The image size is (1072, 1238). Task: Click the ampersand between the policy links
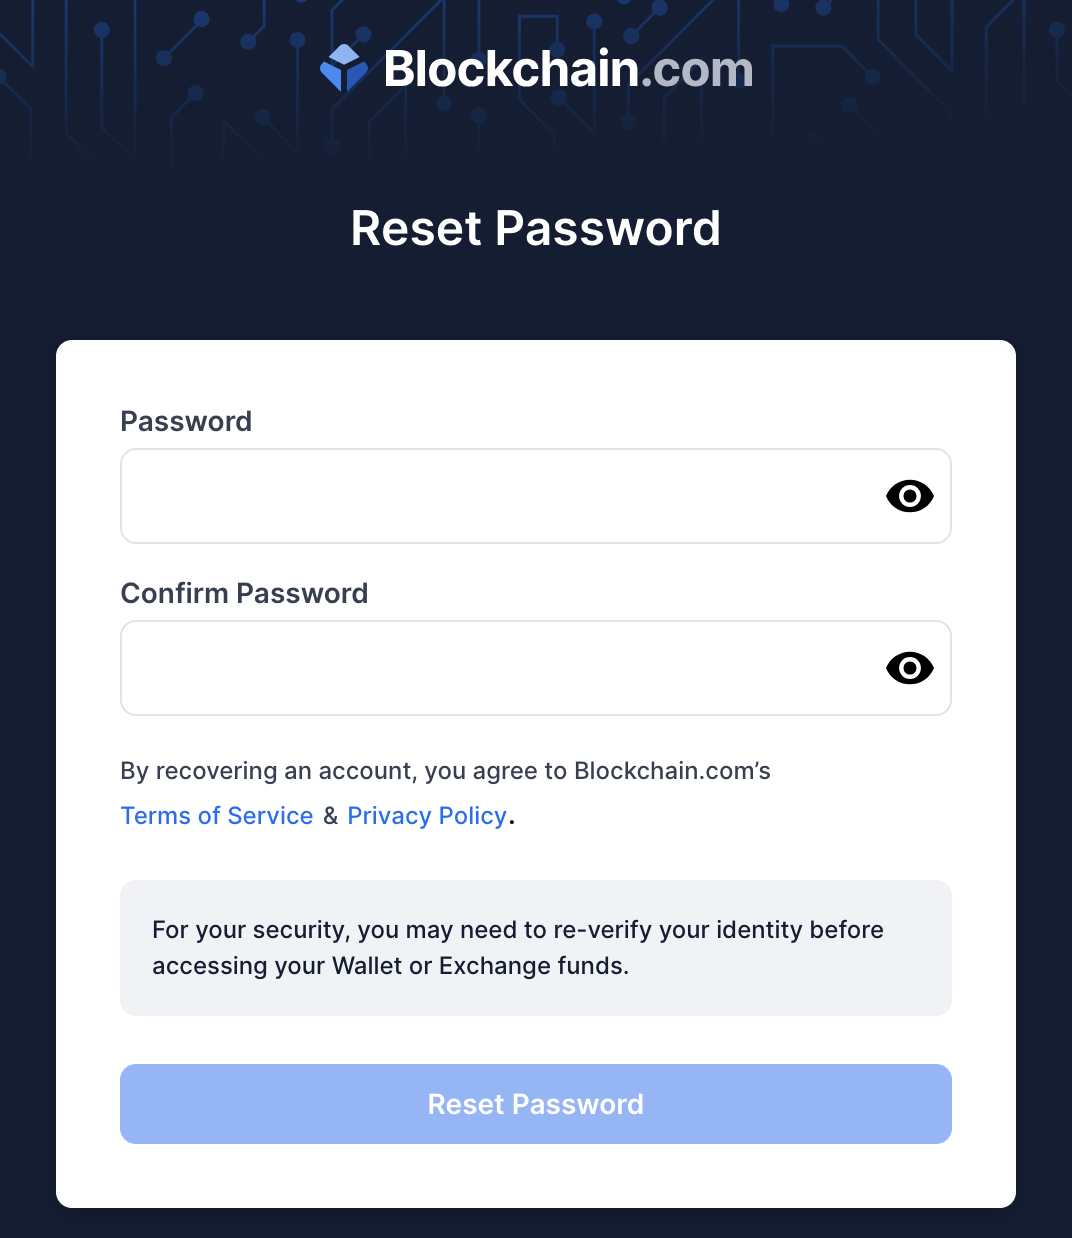pyautogui.click(x=331, y=816)
